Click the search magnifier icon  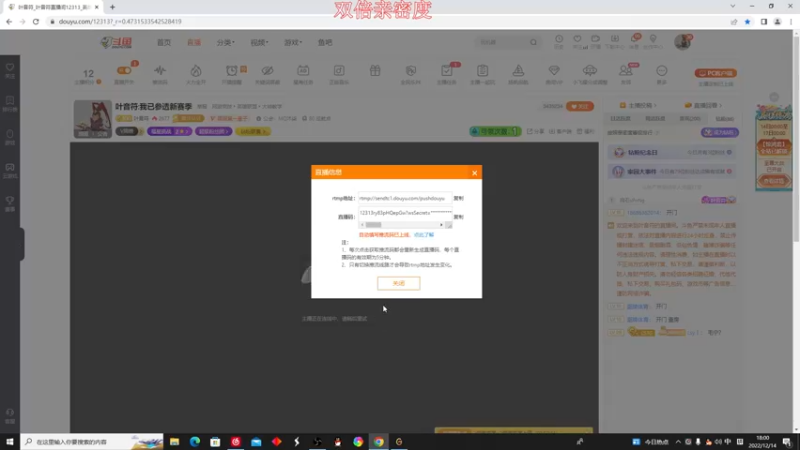[533, 42]
